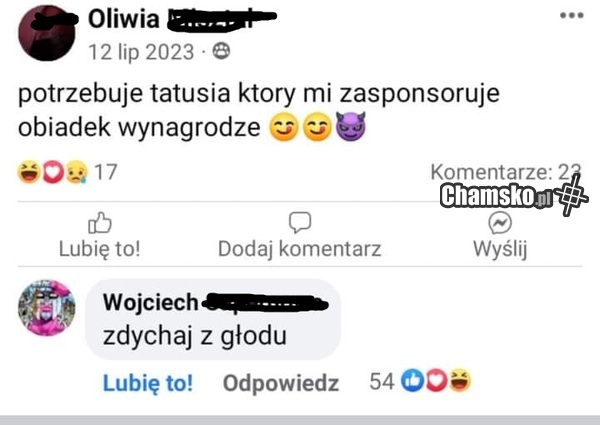This screenshot has width=600, height=425.
Task: Click the Wyślij button label
Action: (500, 249)
